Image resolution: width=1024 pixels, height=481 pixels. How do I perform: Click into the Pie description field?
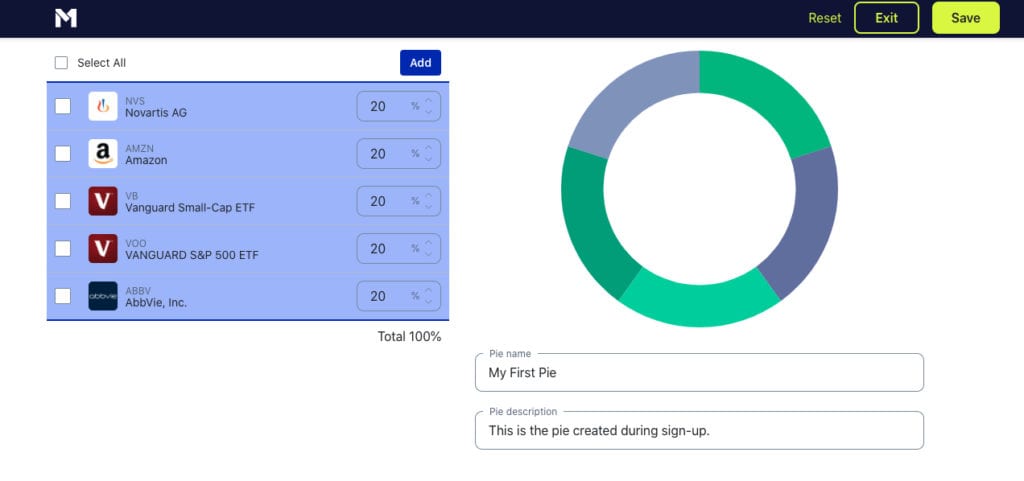pyautogui.click(x=699, y=431)
